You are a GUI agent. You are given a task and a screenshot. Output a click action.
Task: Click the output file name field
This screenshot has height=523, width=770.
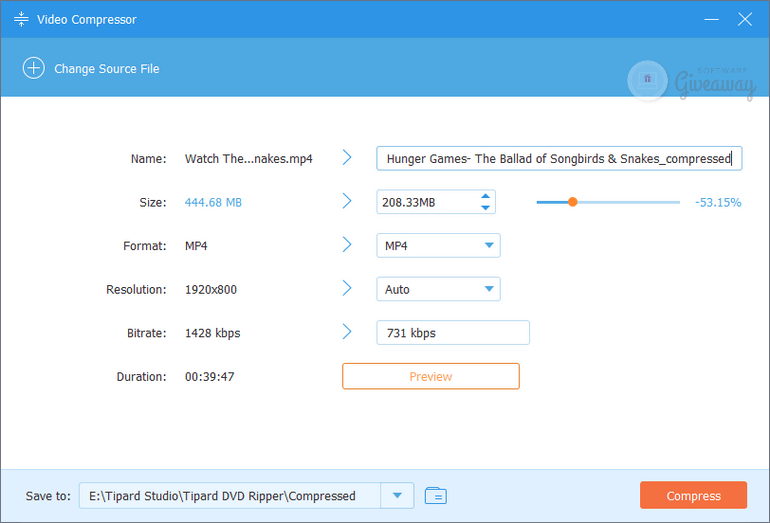tap(559, 159)
